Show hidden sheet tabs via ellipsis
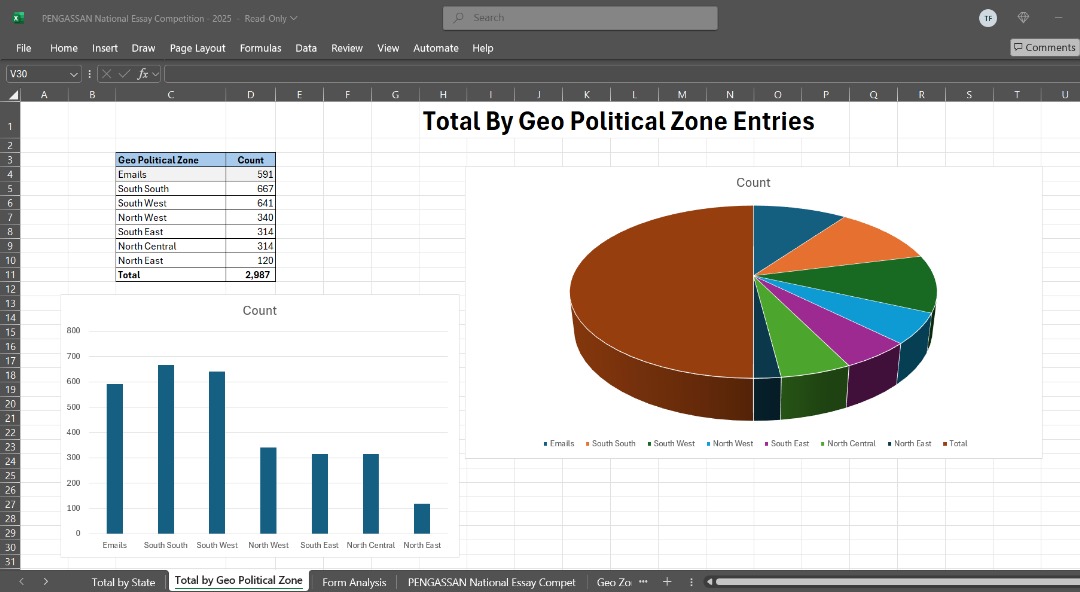1080x592 pixels. [643, 582]
